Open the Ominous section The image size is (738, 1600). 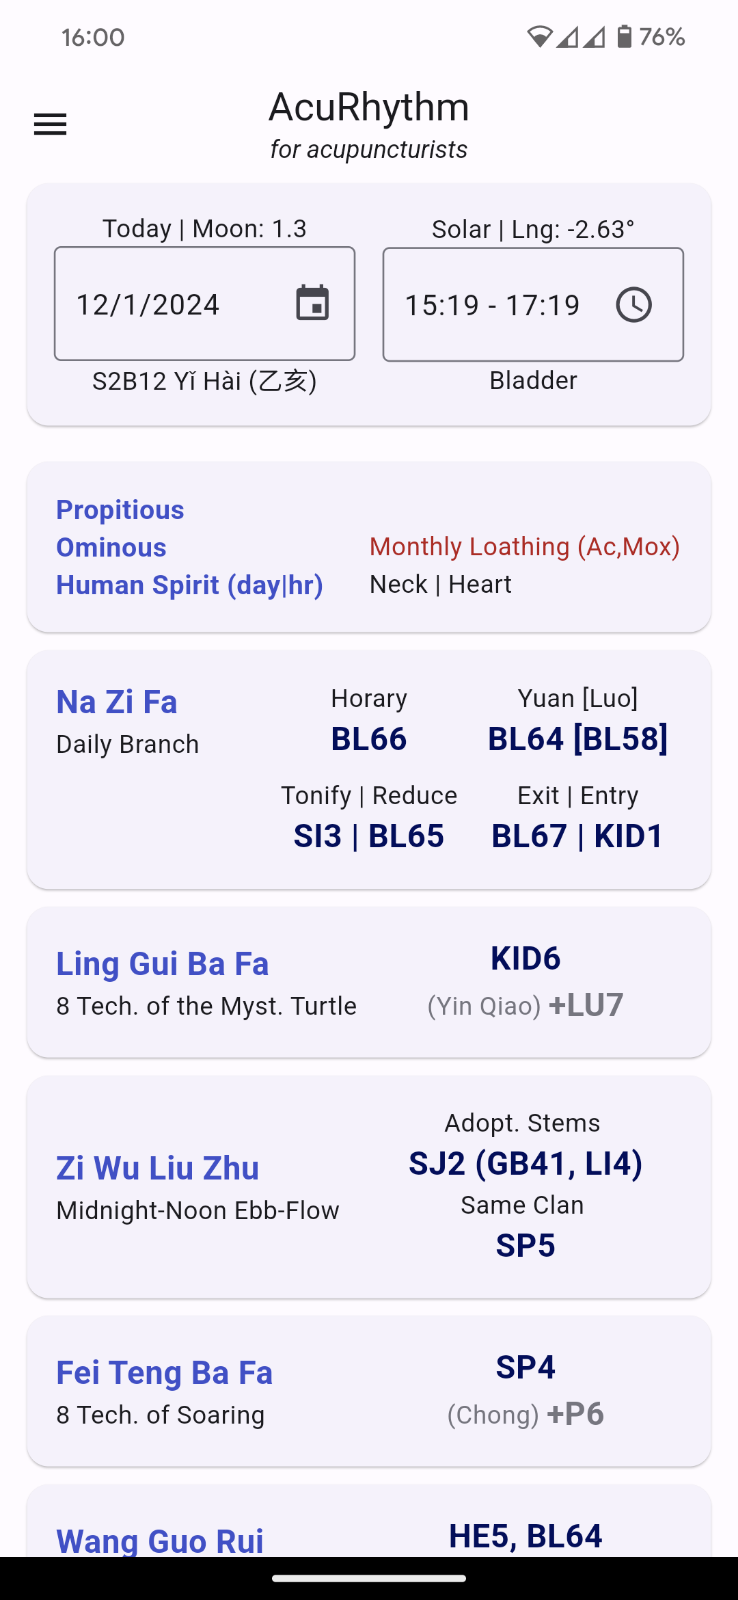tap(111, 548)
